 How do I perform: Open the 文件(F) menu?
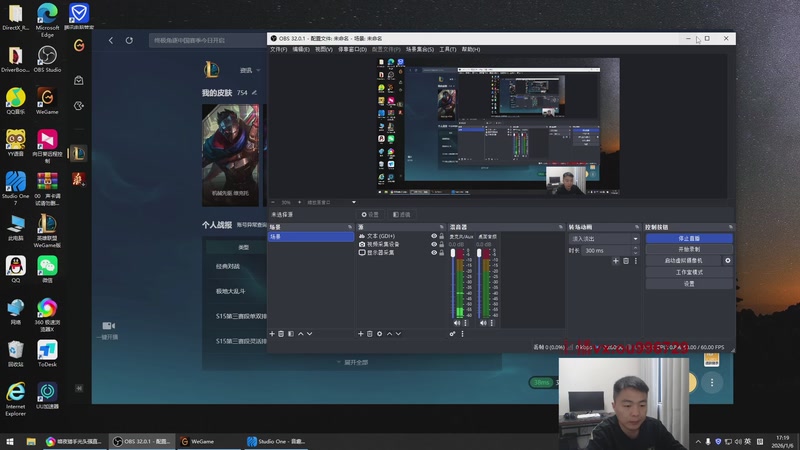click(279, 49)
